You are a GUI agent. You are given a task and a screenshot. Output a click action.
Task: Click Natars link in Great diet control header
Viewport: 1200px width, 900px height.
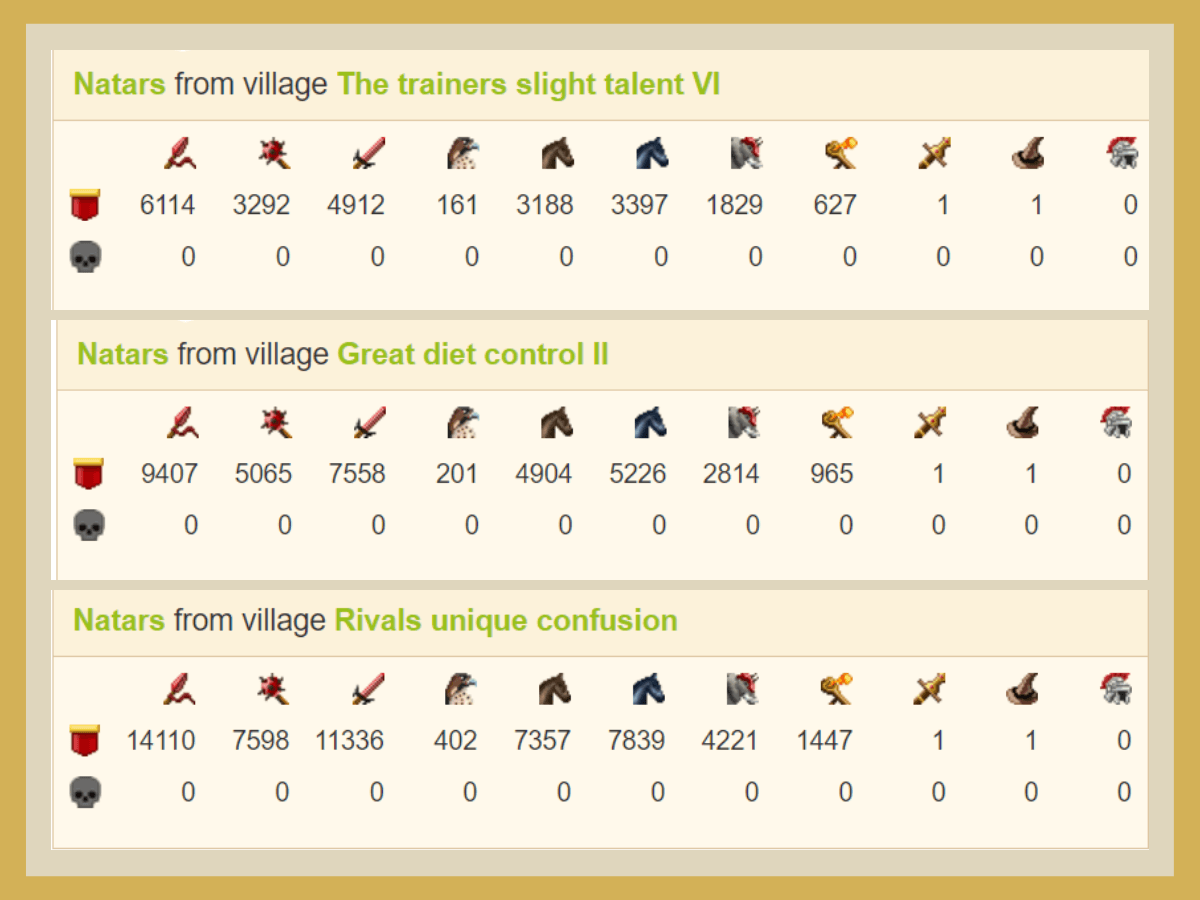coord(123,354)
